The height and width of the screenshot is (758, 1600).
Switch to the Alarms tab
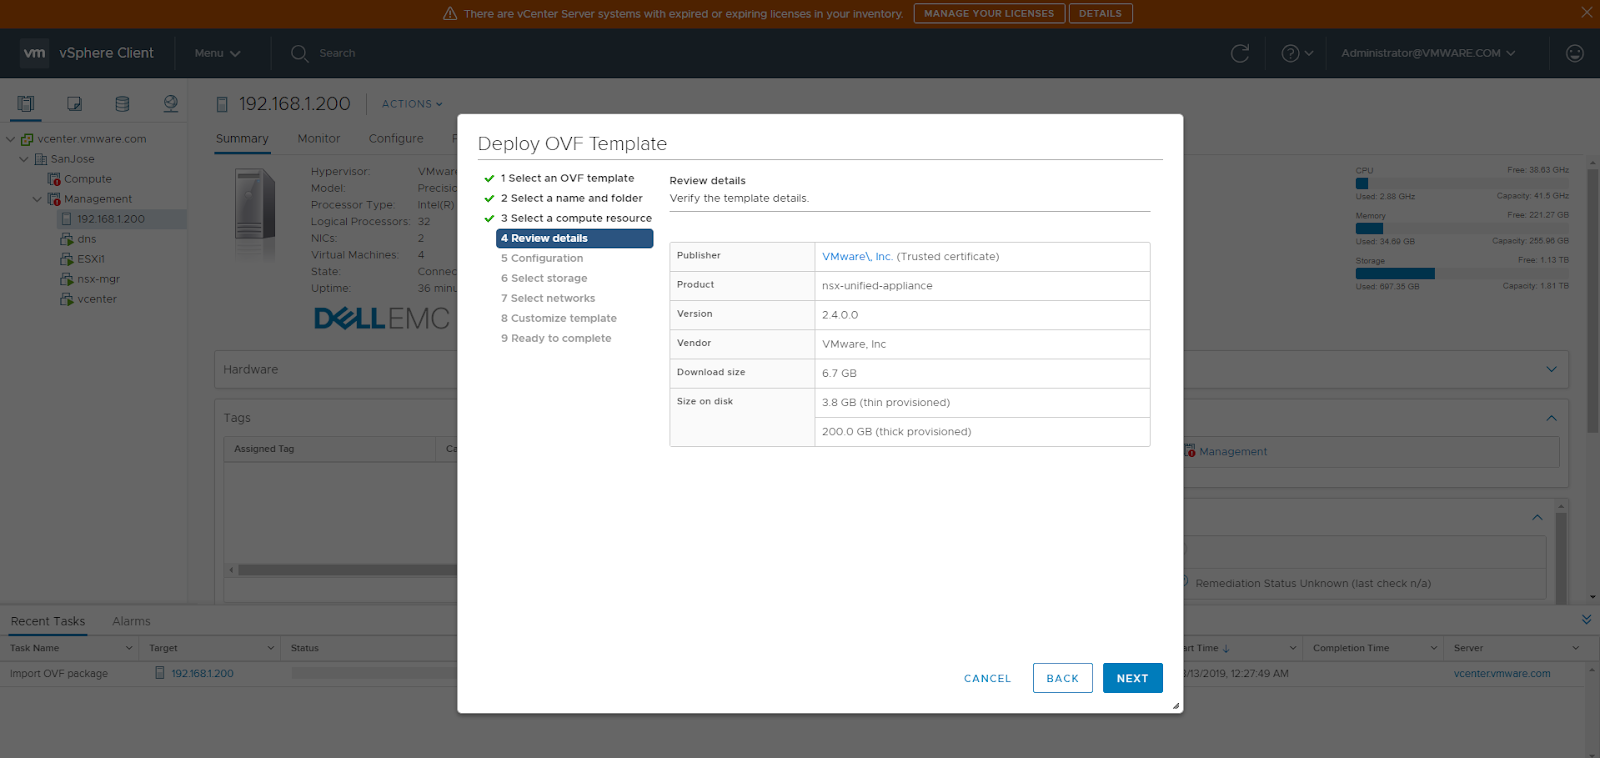(x=131, y=621)
